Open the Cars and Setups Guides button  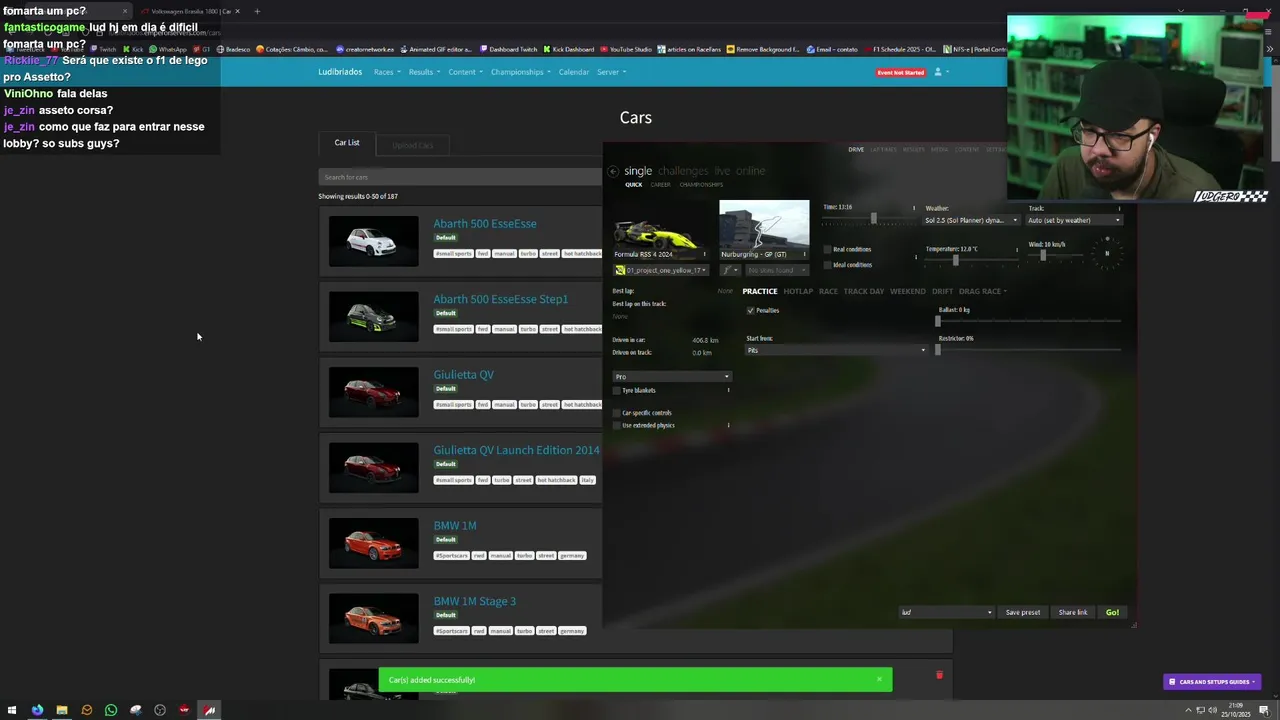[x=1212, y=682]
